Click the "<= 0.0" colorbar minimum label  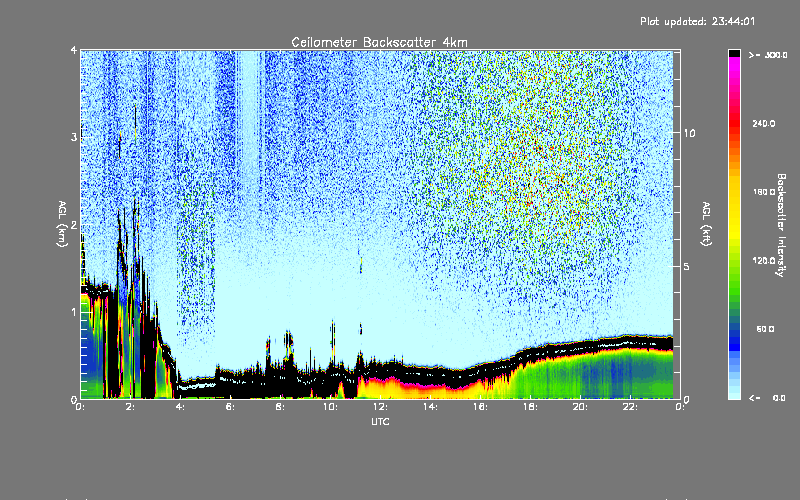point(767,398)
